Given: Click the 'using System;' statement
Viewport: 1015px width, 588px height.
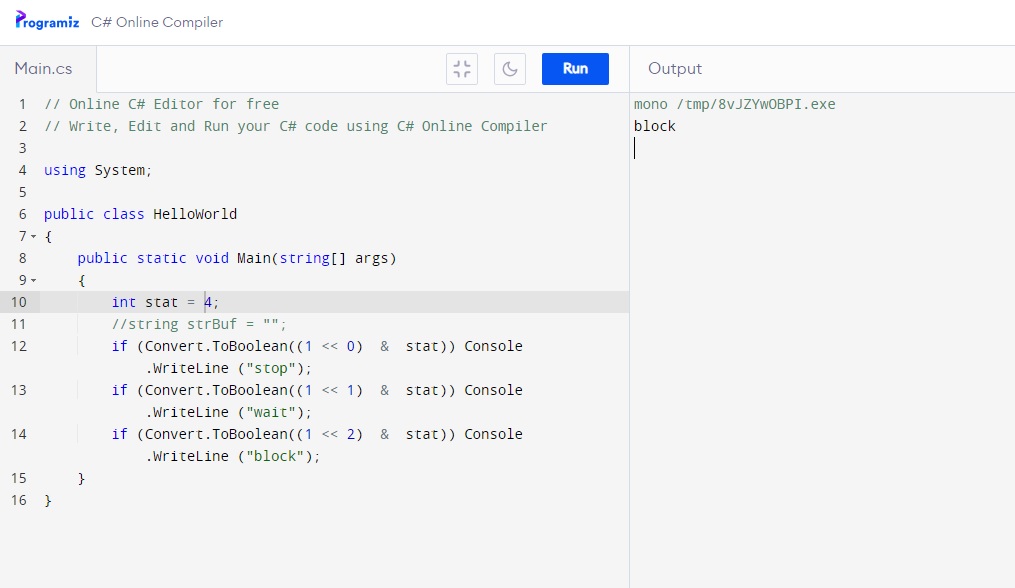Looking at the screenshot, I should (x=98, y=170).
